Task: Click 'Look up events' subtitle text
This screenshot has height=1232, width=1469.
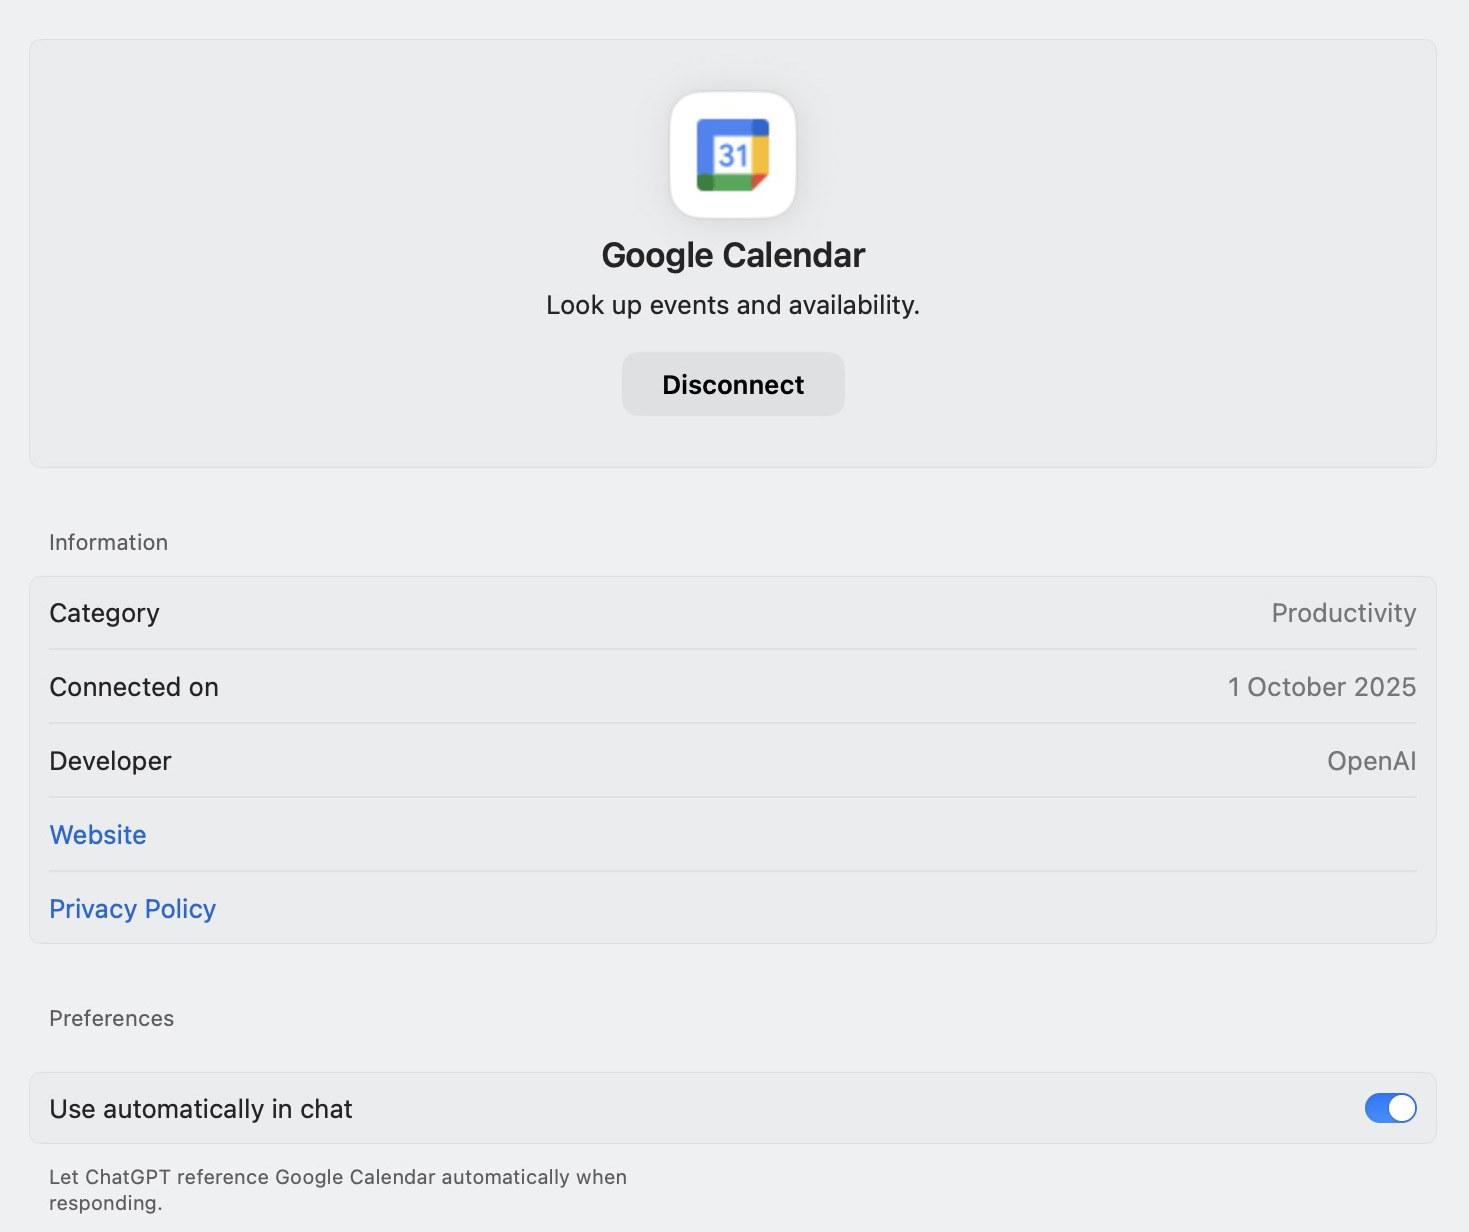Action: (x=638, y=305)
